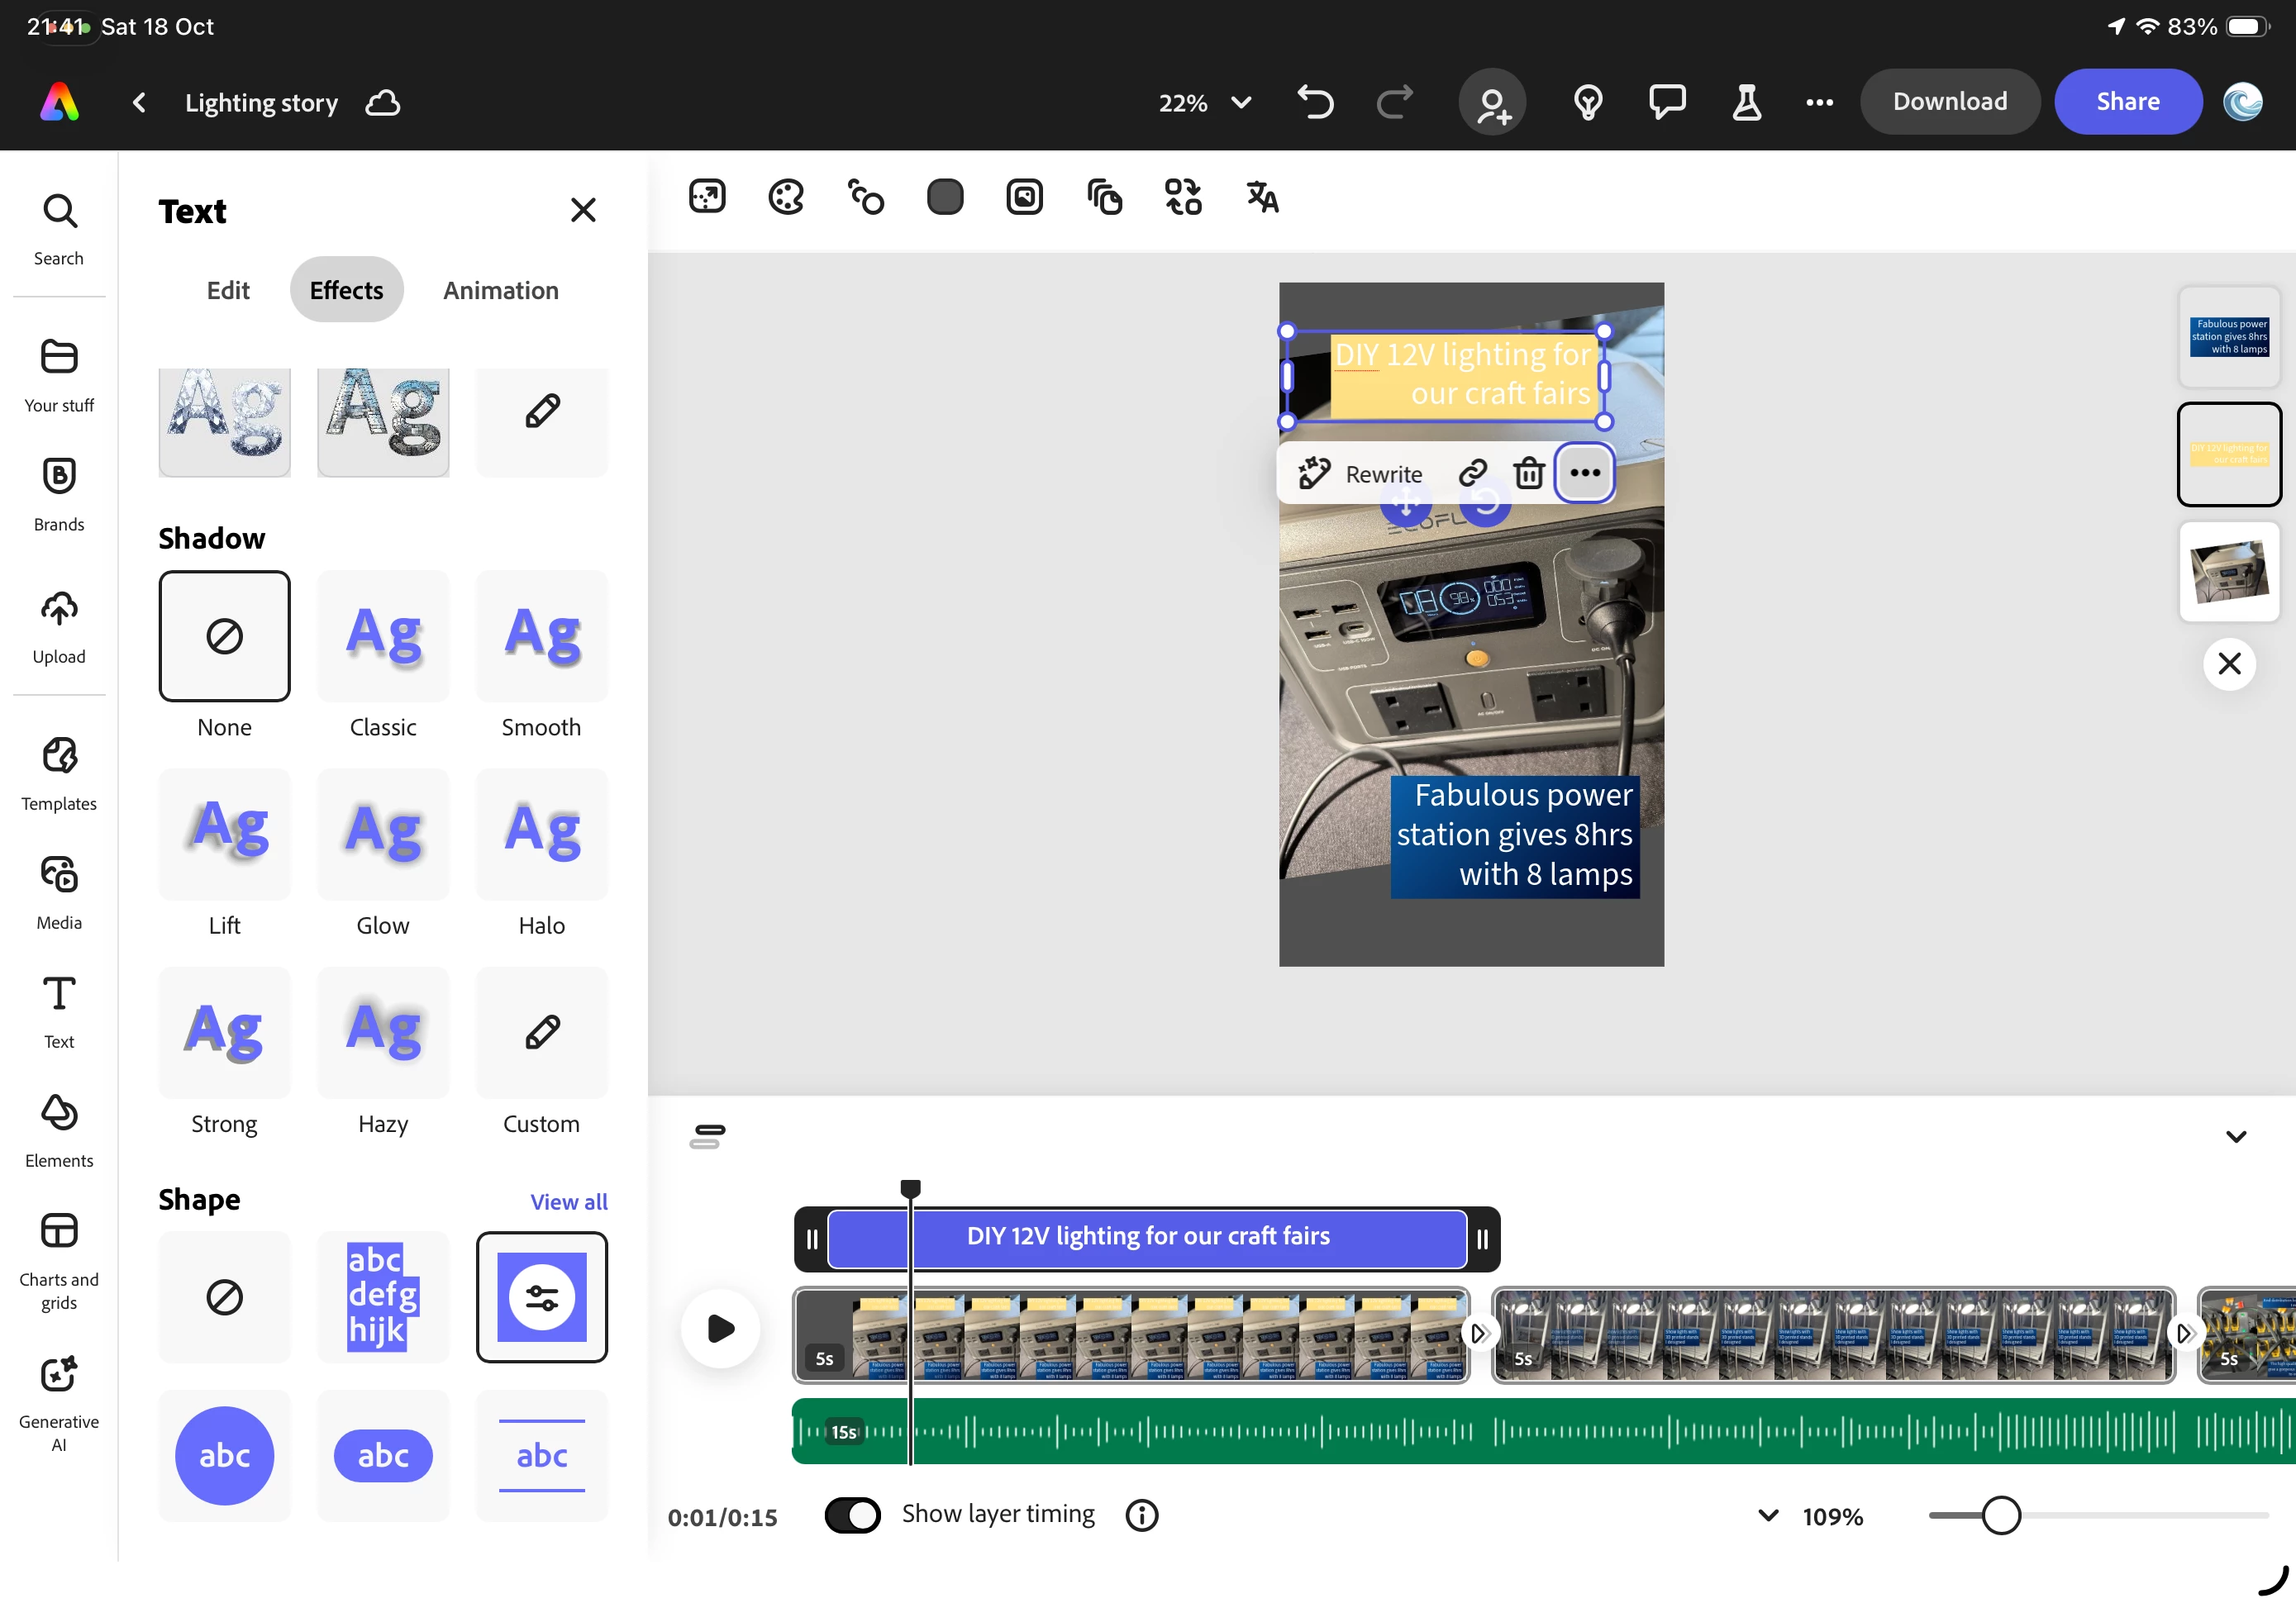
Task: Click the link icon beside Rewrite
Action: tap(1472, 473)
